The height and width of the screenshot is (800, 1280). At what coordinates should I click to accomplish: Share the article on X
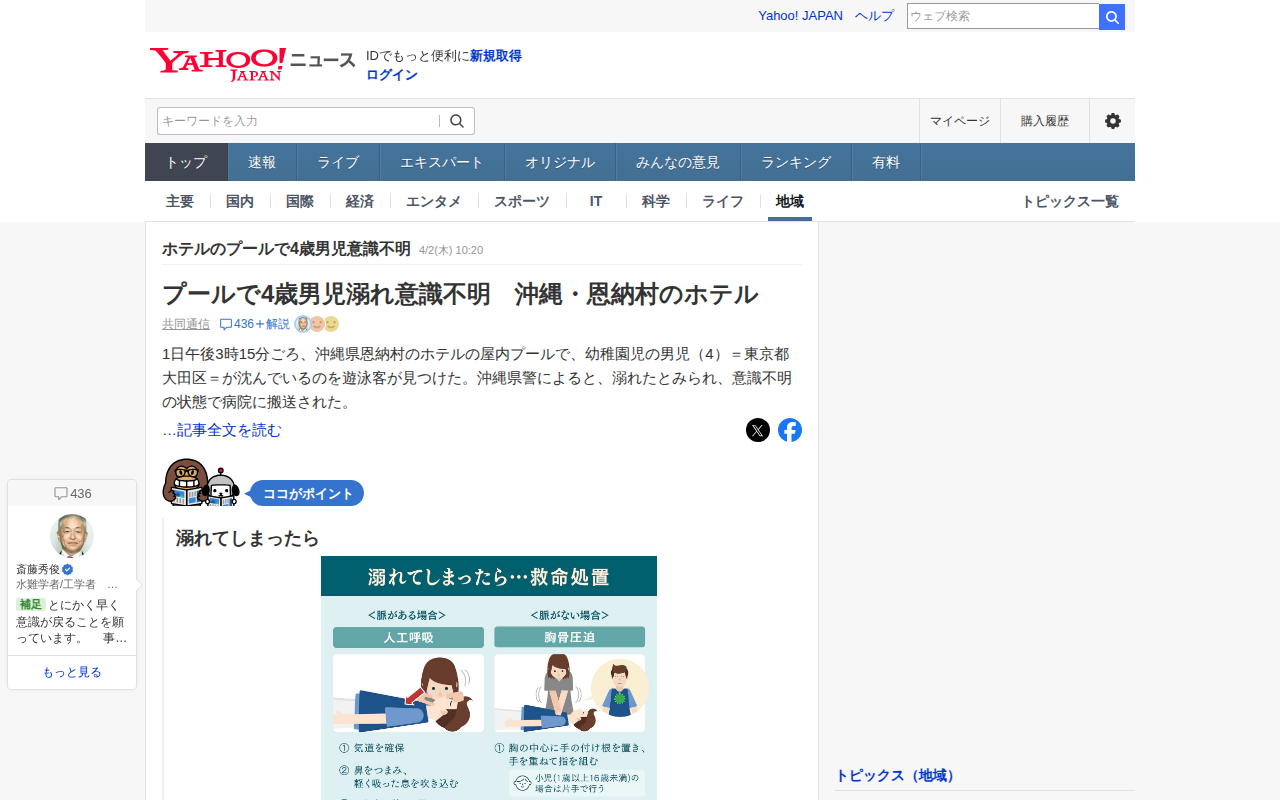[758, 430]
